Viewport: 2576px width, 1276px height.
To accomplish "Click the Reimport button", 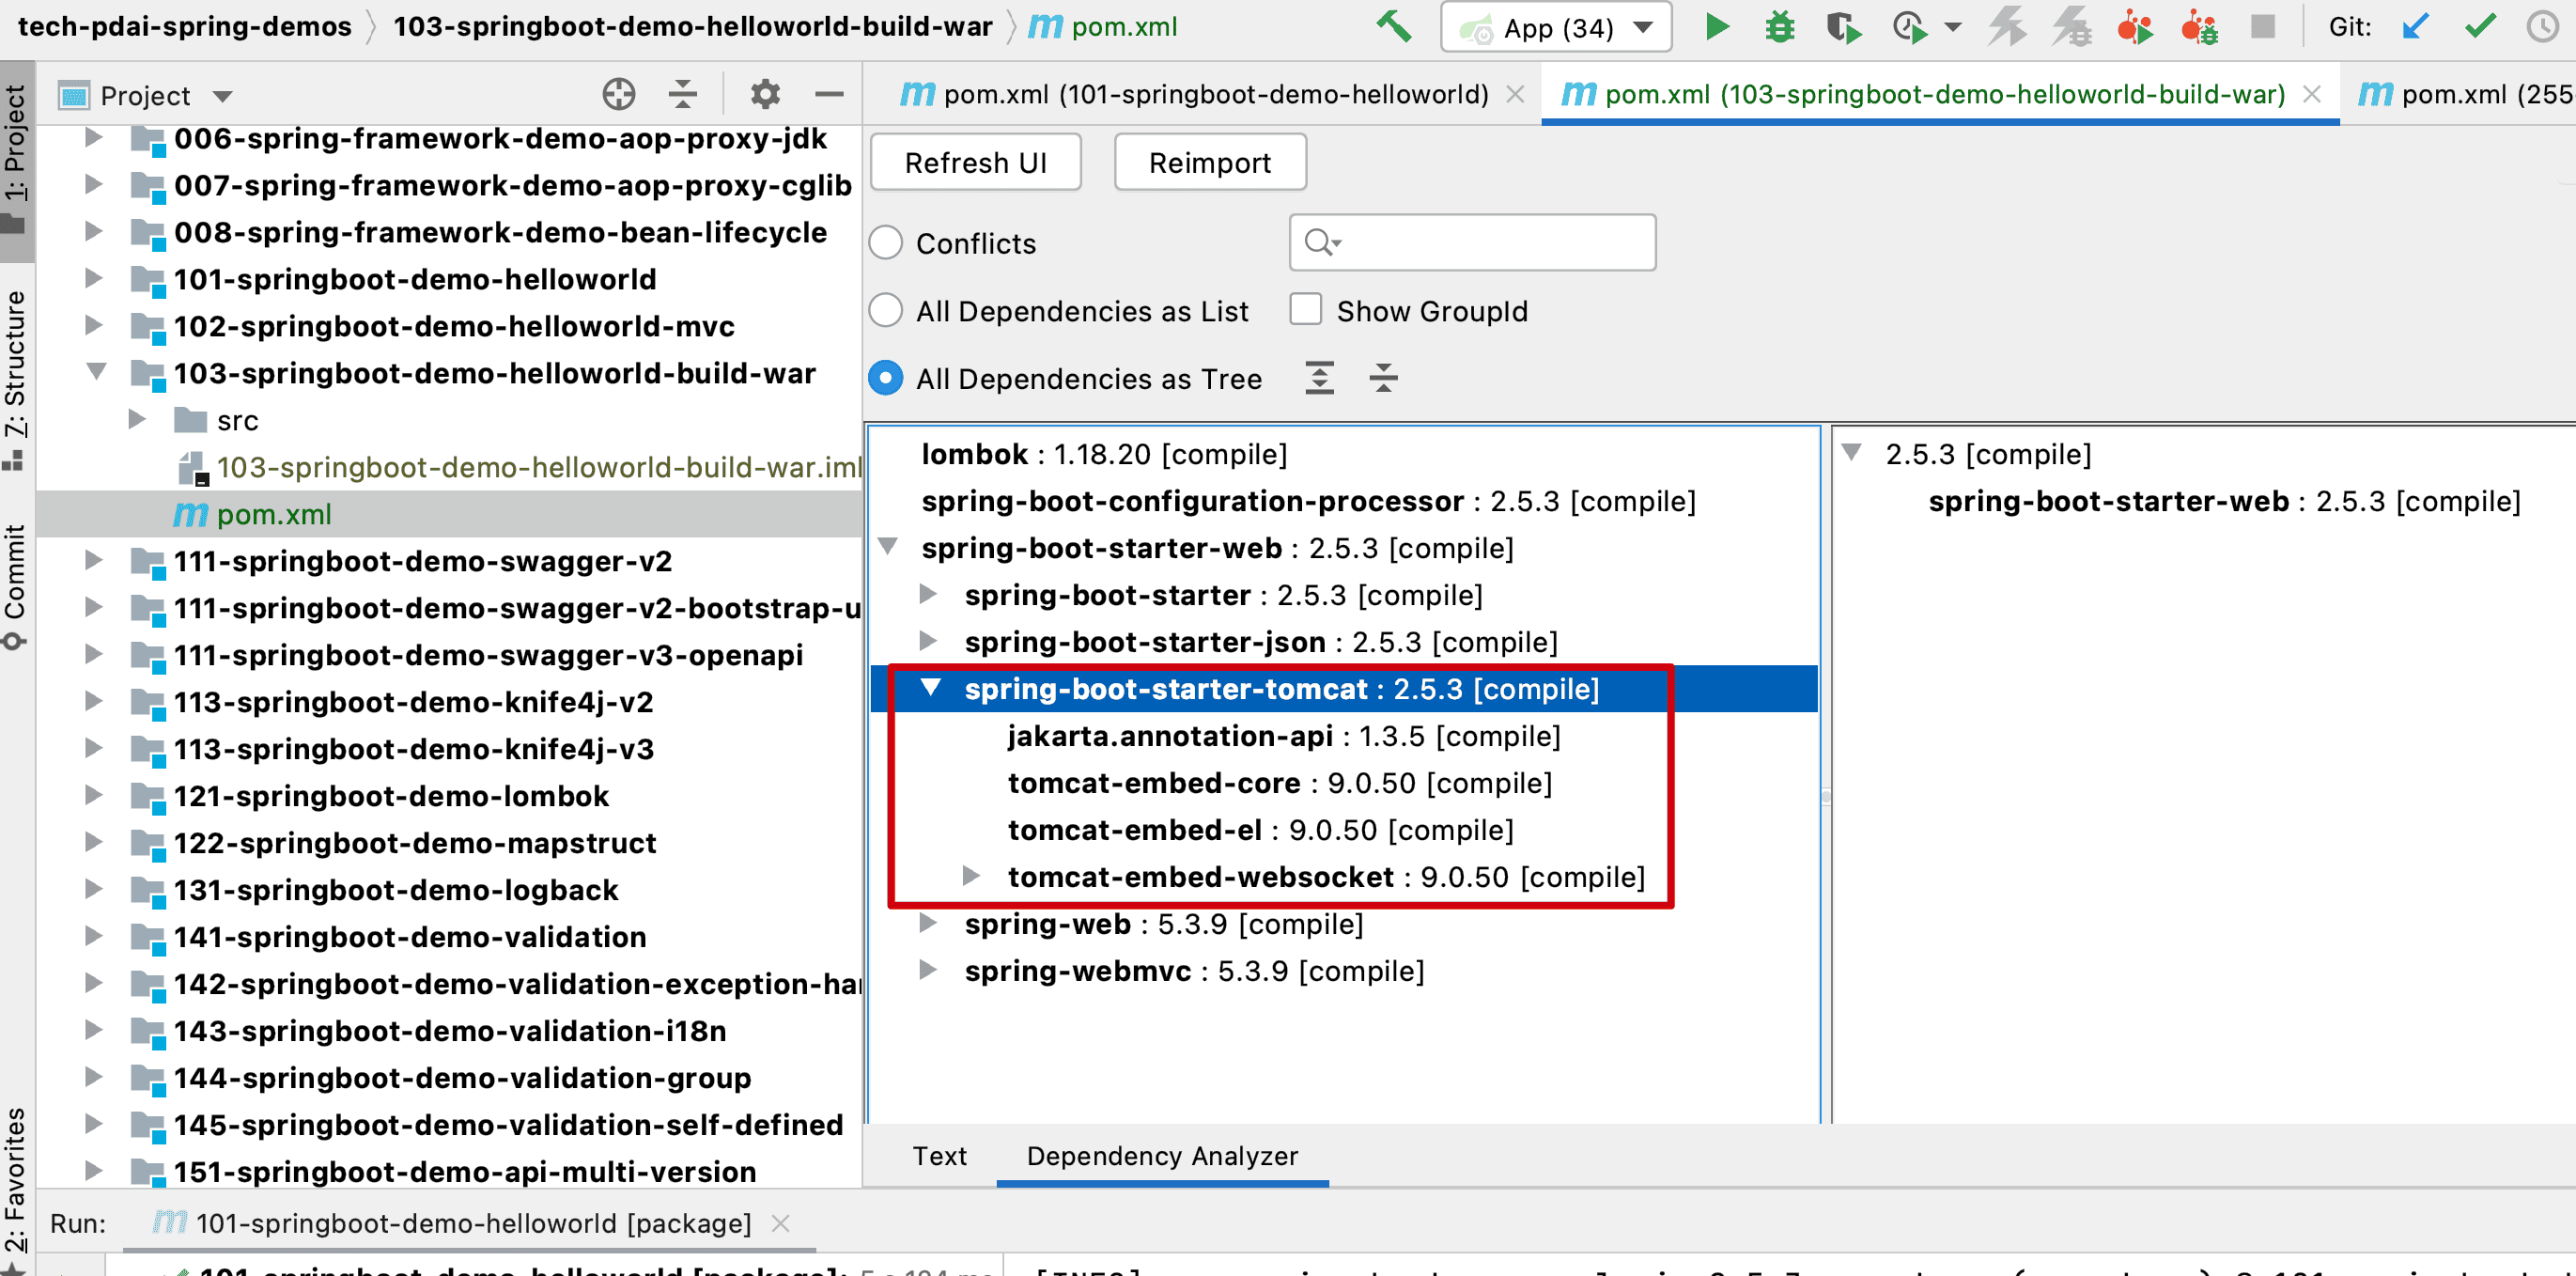I will (1209, 162).
